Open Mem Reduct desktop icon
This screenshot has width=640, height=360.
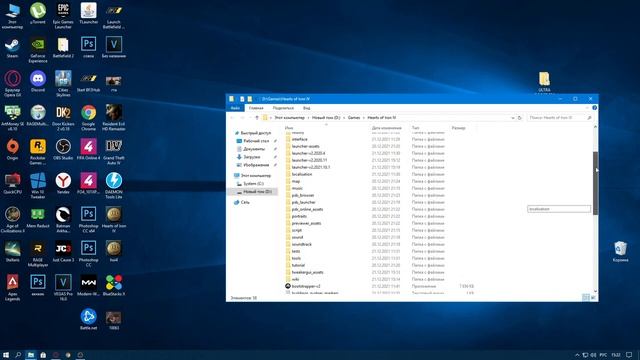(x=38, y=218)
